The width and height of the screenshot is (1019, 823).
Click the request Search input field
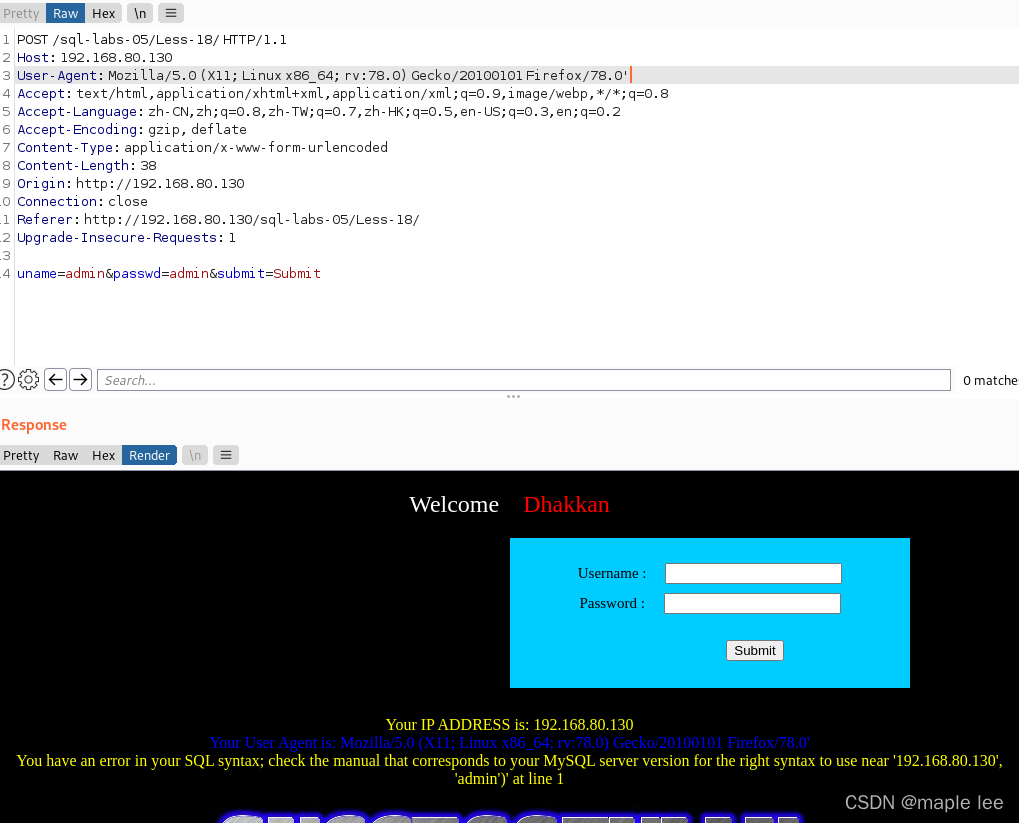coord(524,380)
